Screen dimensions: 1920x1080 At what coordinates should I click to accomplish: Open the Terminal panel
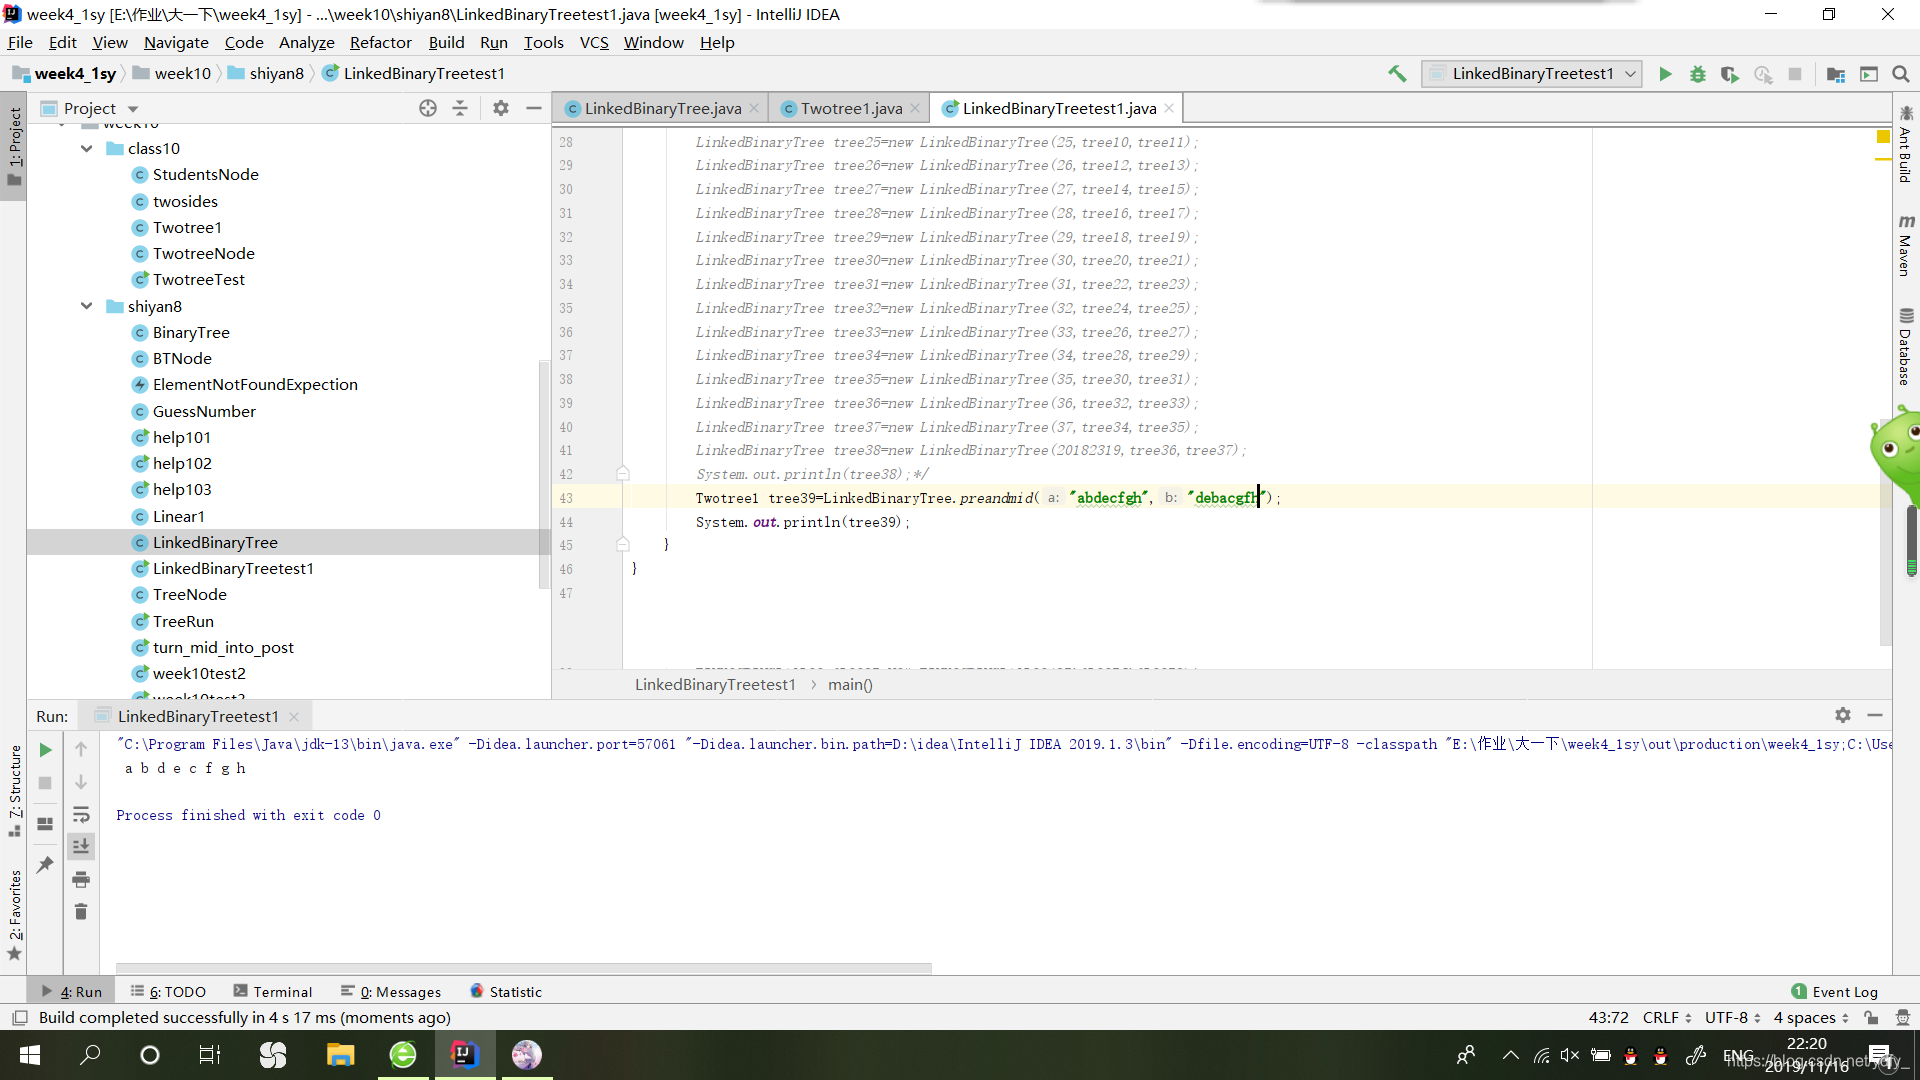pyautogui.click(x=280, y=990)
